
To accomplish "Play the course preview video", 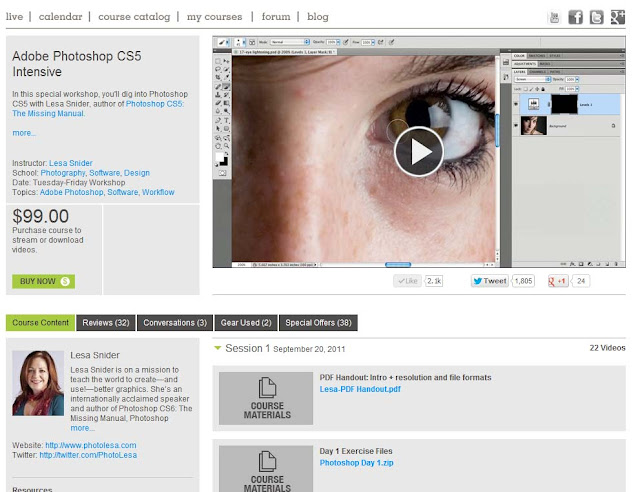I will tap(419, 151).
